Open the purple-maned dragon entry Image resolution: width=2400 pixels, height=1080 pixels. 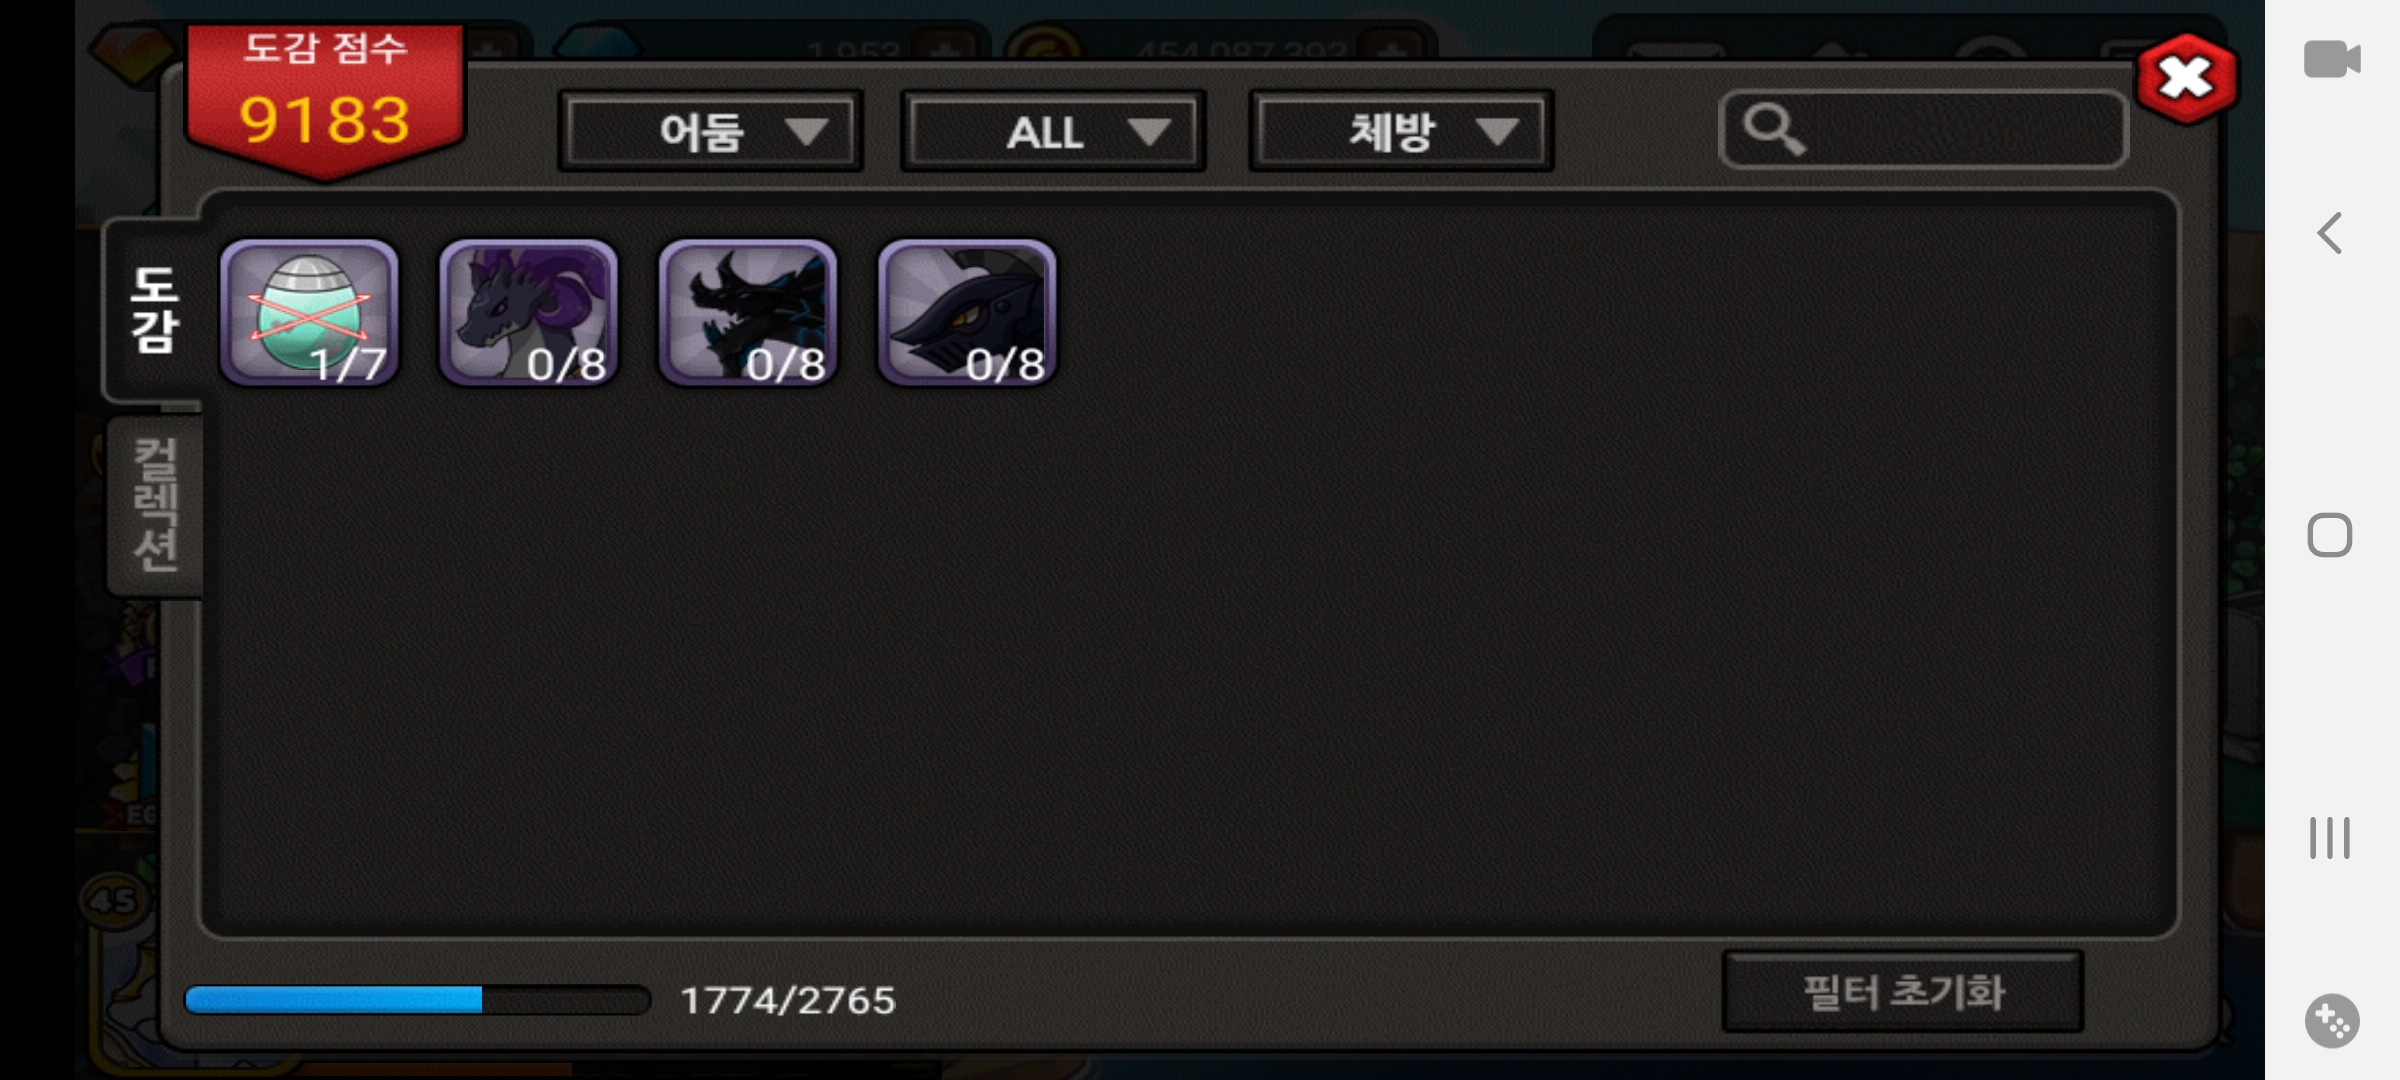click(x=528, y=312)
